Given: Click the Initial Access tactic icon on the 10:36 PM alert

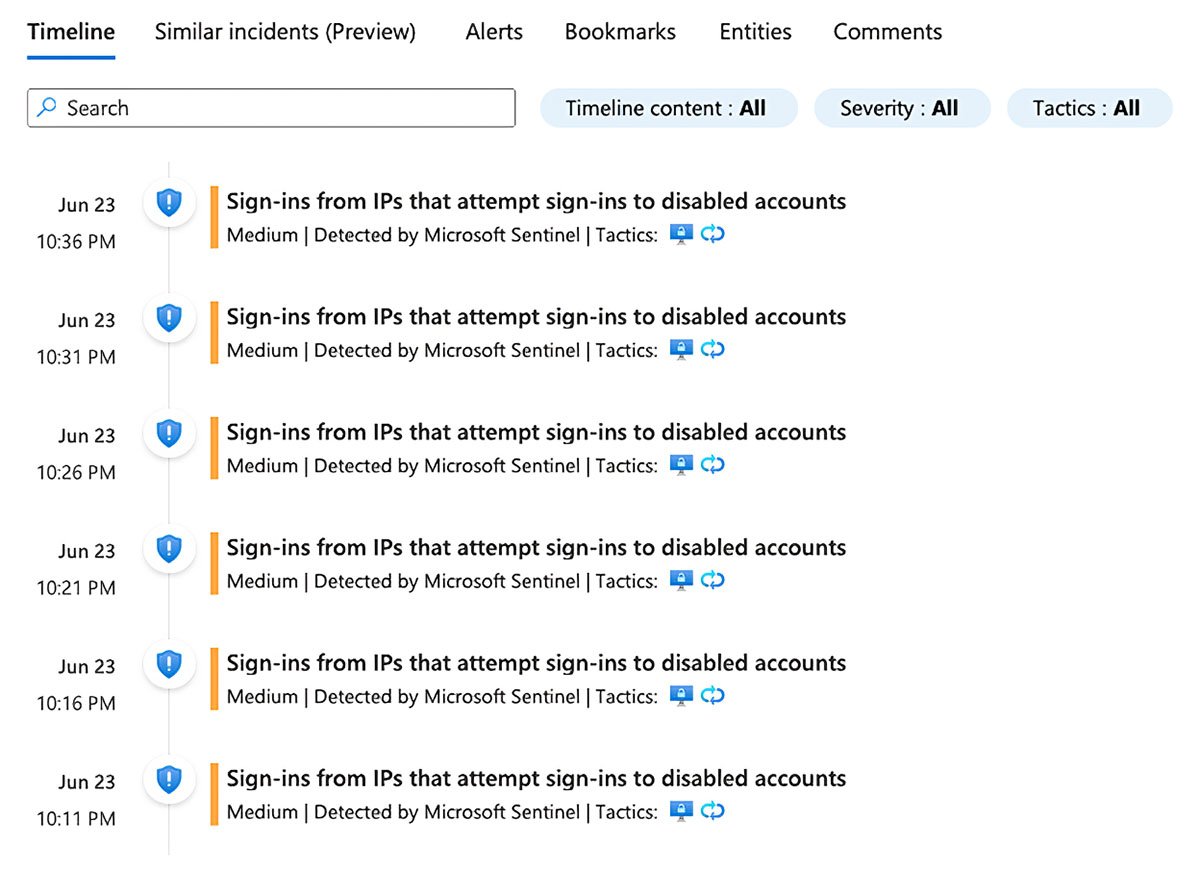Looking at the screenshot, I should point(681,234).
